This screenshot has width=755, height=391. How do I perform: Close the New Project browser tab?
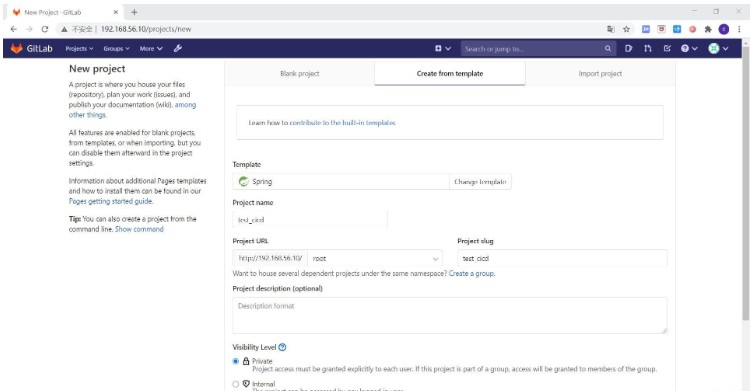[116, 12]
